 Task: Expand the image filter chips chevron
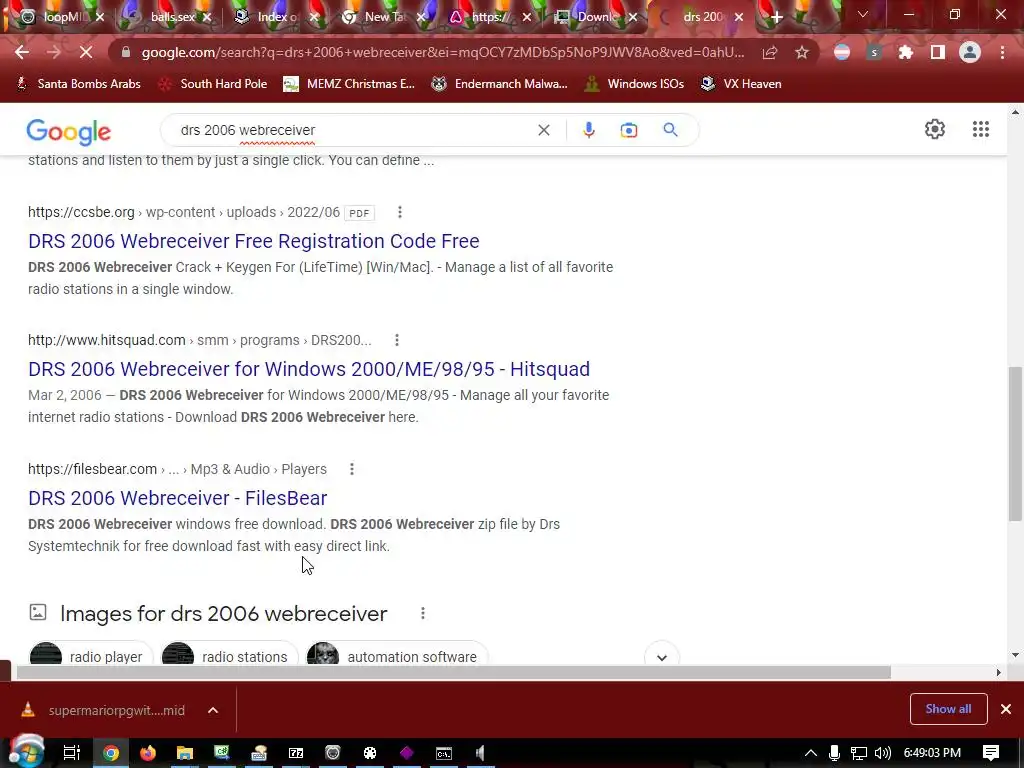(x=662, y=657)
